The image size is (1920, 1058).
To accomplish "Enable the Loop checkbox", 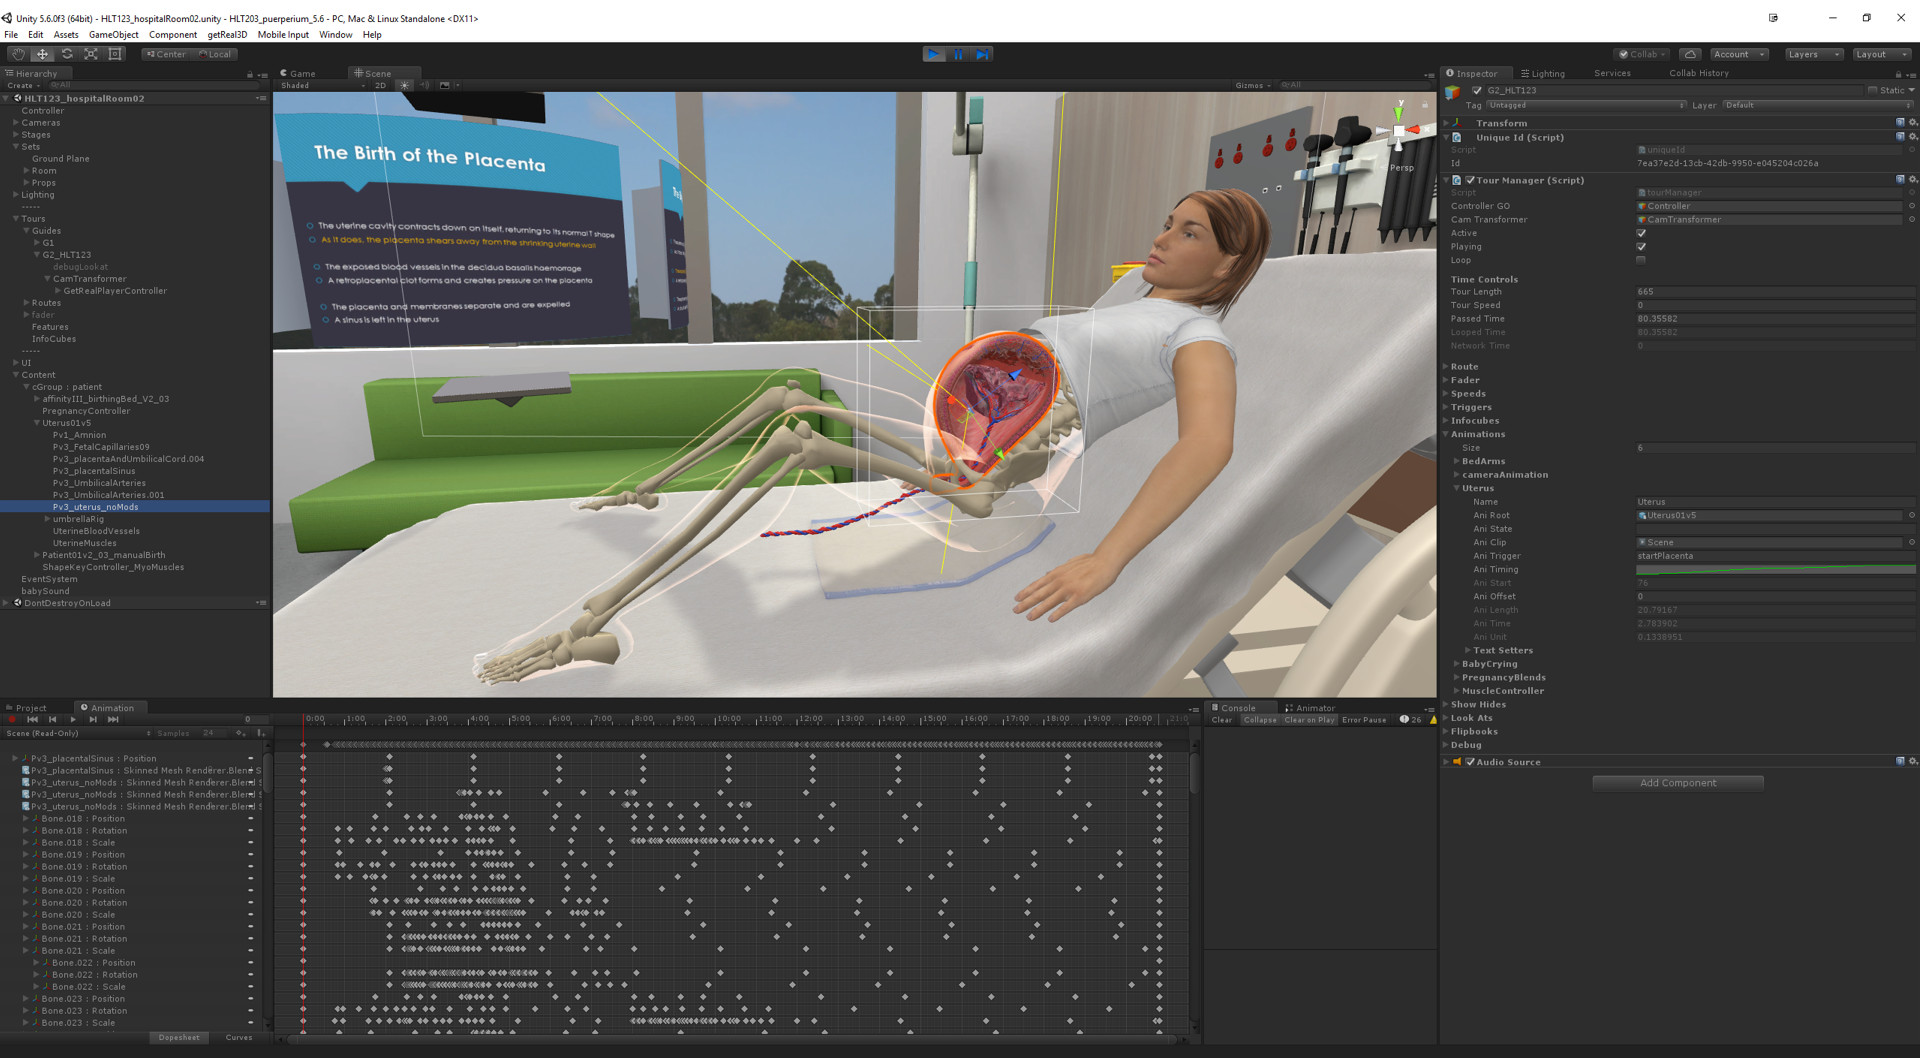I will 1641,260.
